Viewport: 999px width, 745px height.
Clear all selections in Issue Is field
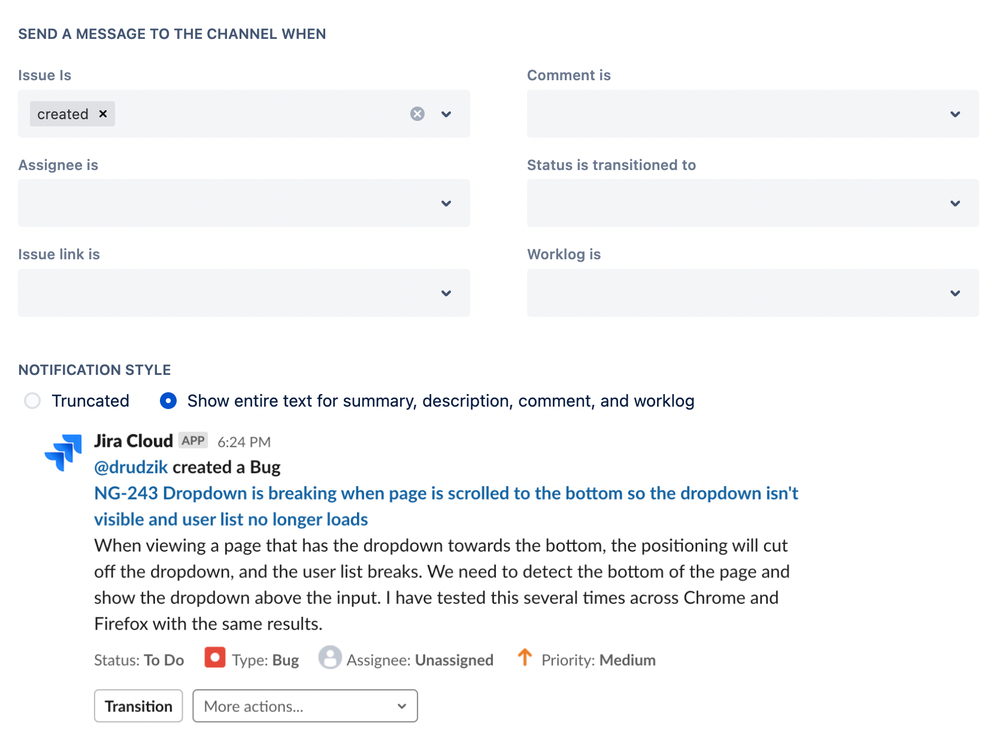click(x=417, y=114)
